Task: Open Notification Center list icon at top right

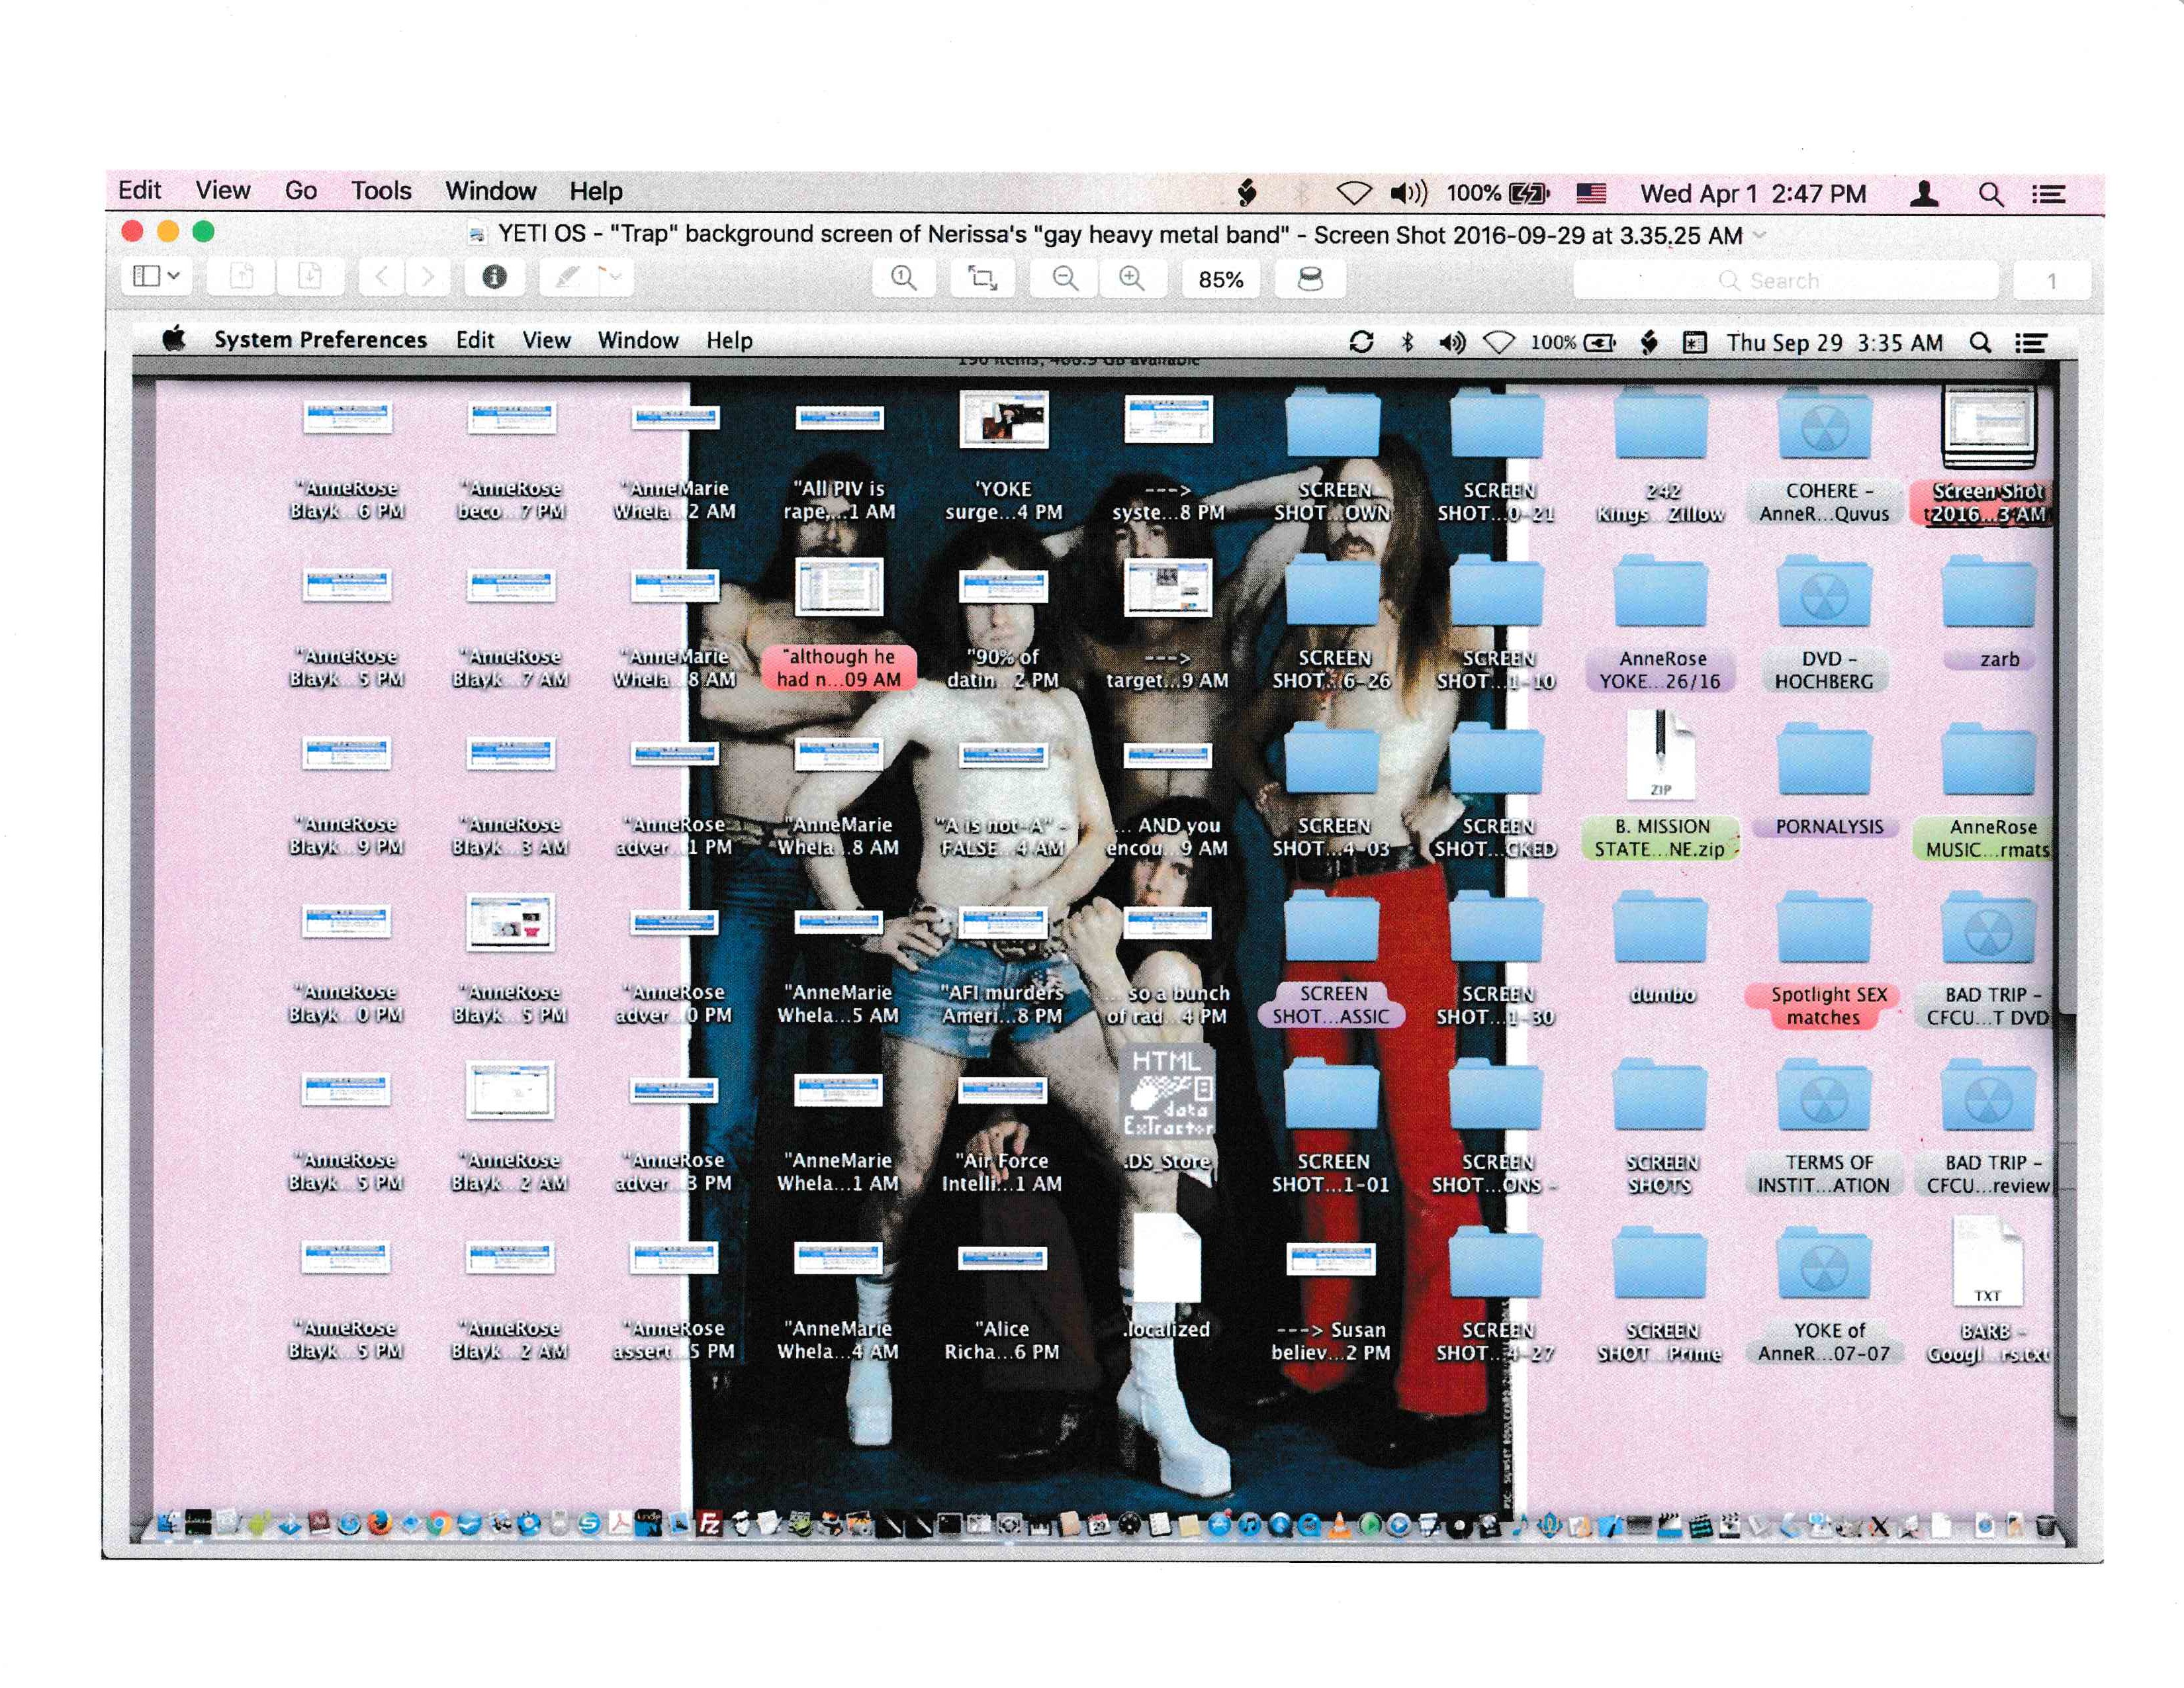Action: point(2048,194)
